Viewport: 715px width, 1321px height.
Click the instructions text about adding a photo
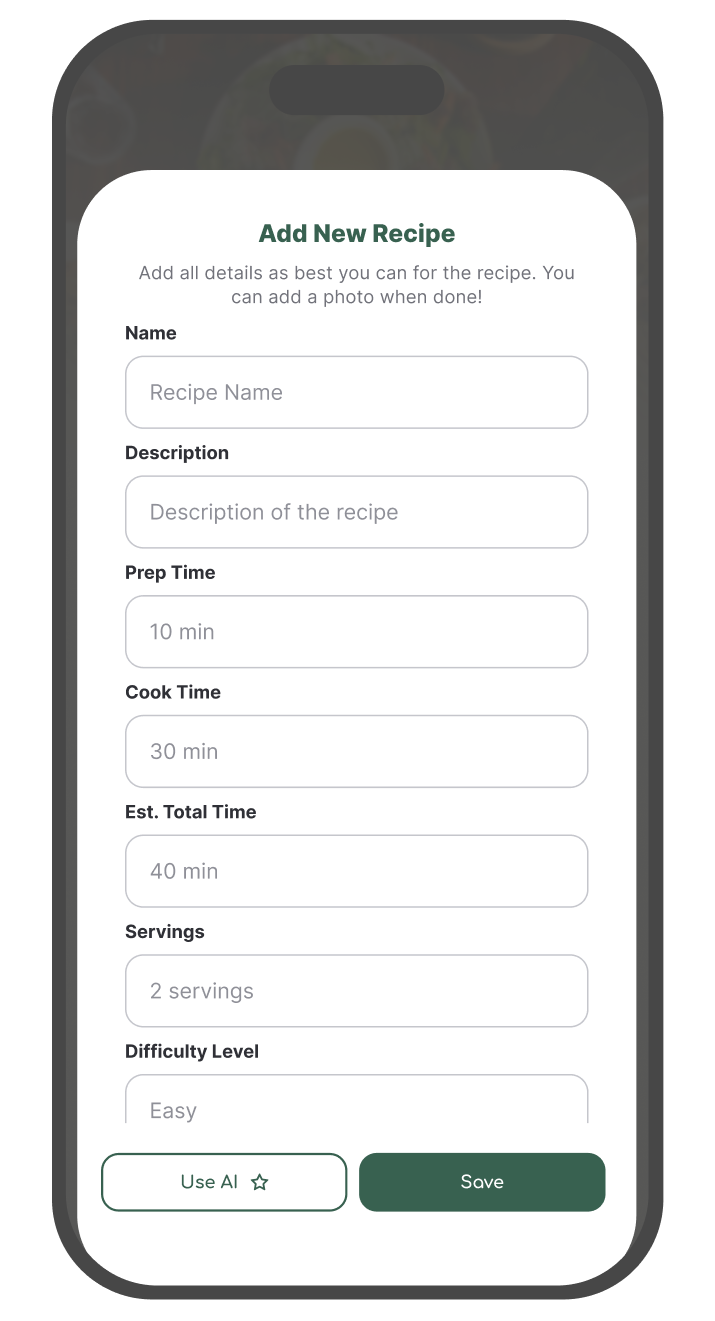(x=357, y=285)
